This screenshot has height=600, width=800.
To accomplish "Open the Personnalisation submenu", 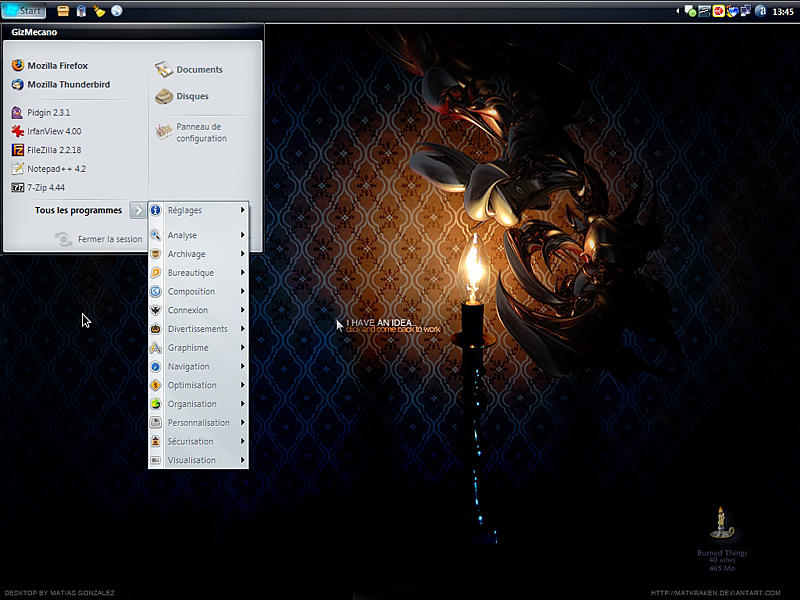I will [198, 422].
